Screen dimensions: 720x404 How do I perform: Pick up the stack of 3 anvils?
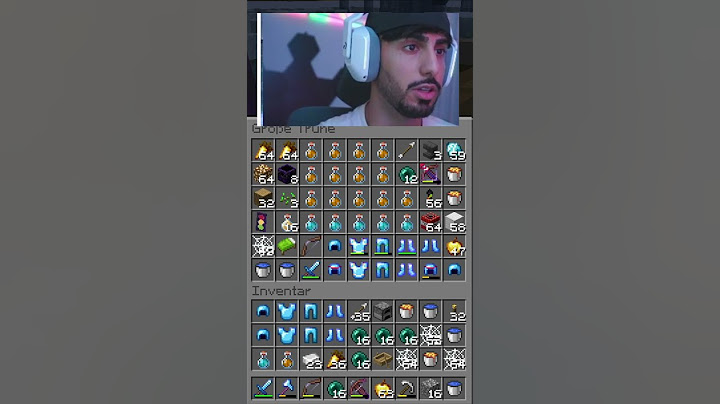tap(430, 151)
